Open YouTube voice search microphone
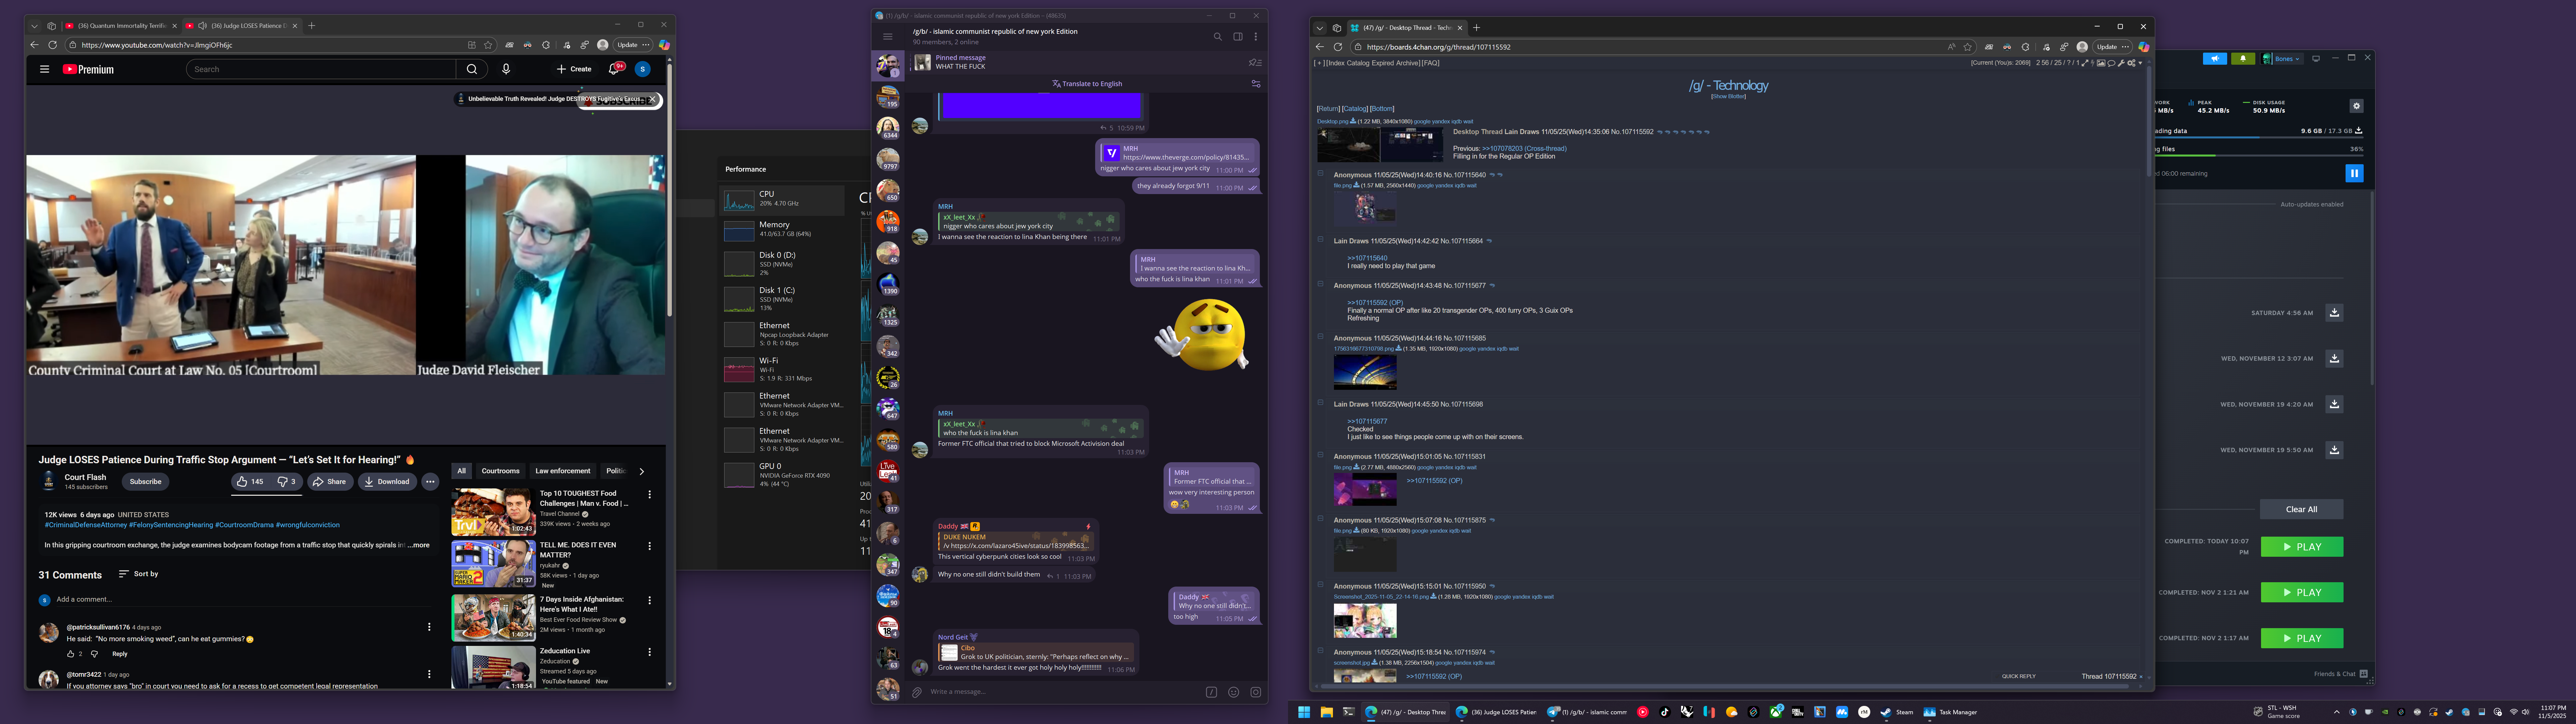The image size is (2576, 724). 506,69
